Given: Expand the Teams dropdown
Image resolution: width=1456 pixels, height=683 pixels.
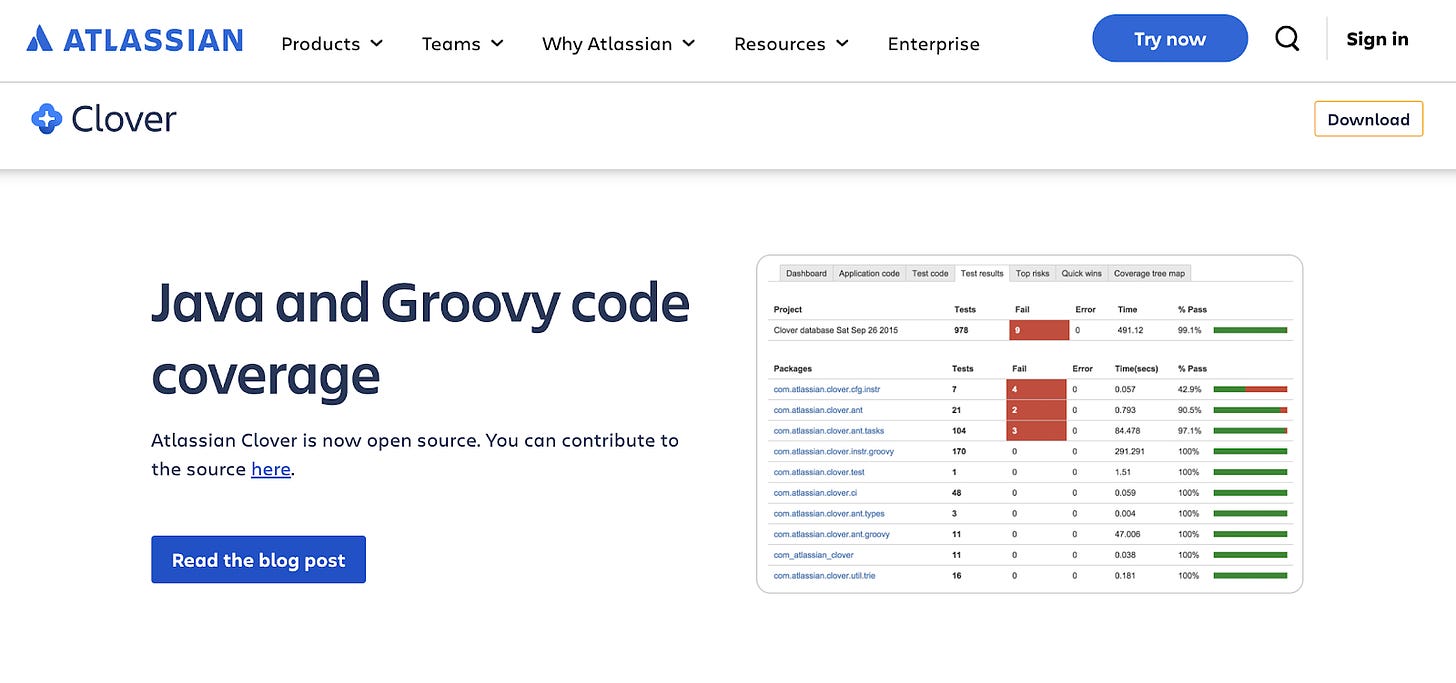Looking at the screenshot, I should pyautogui.click(x=462, y=44).
